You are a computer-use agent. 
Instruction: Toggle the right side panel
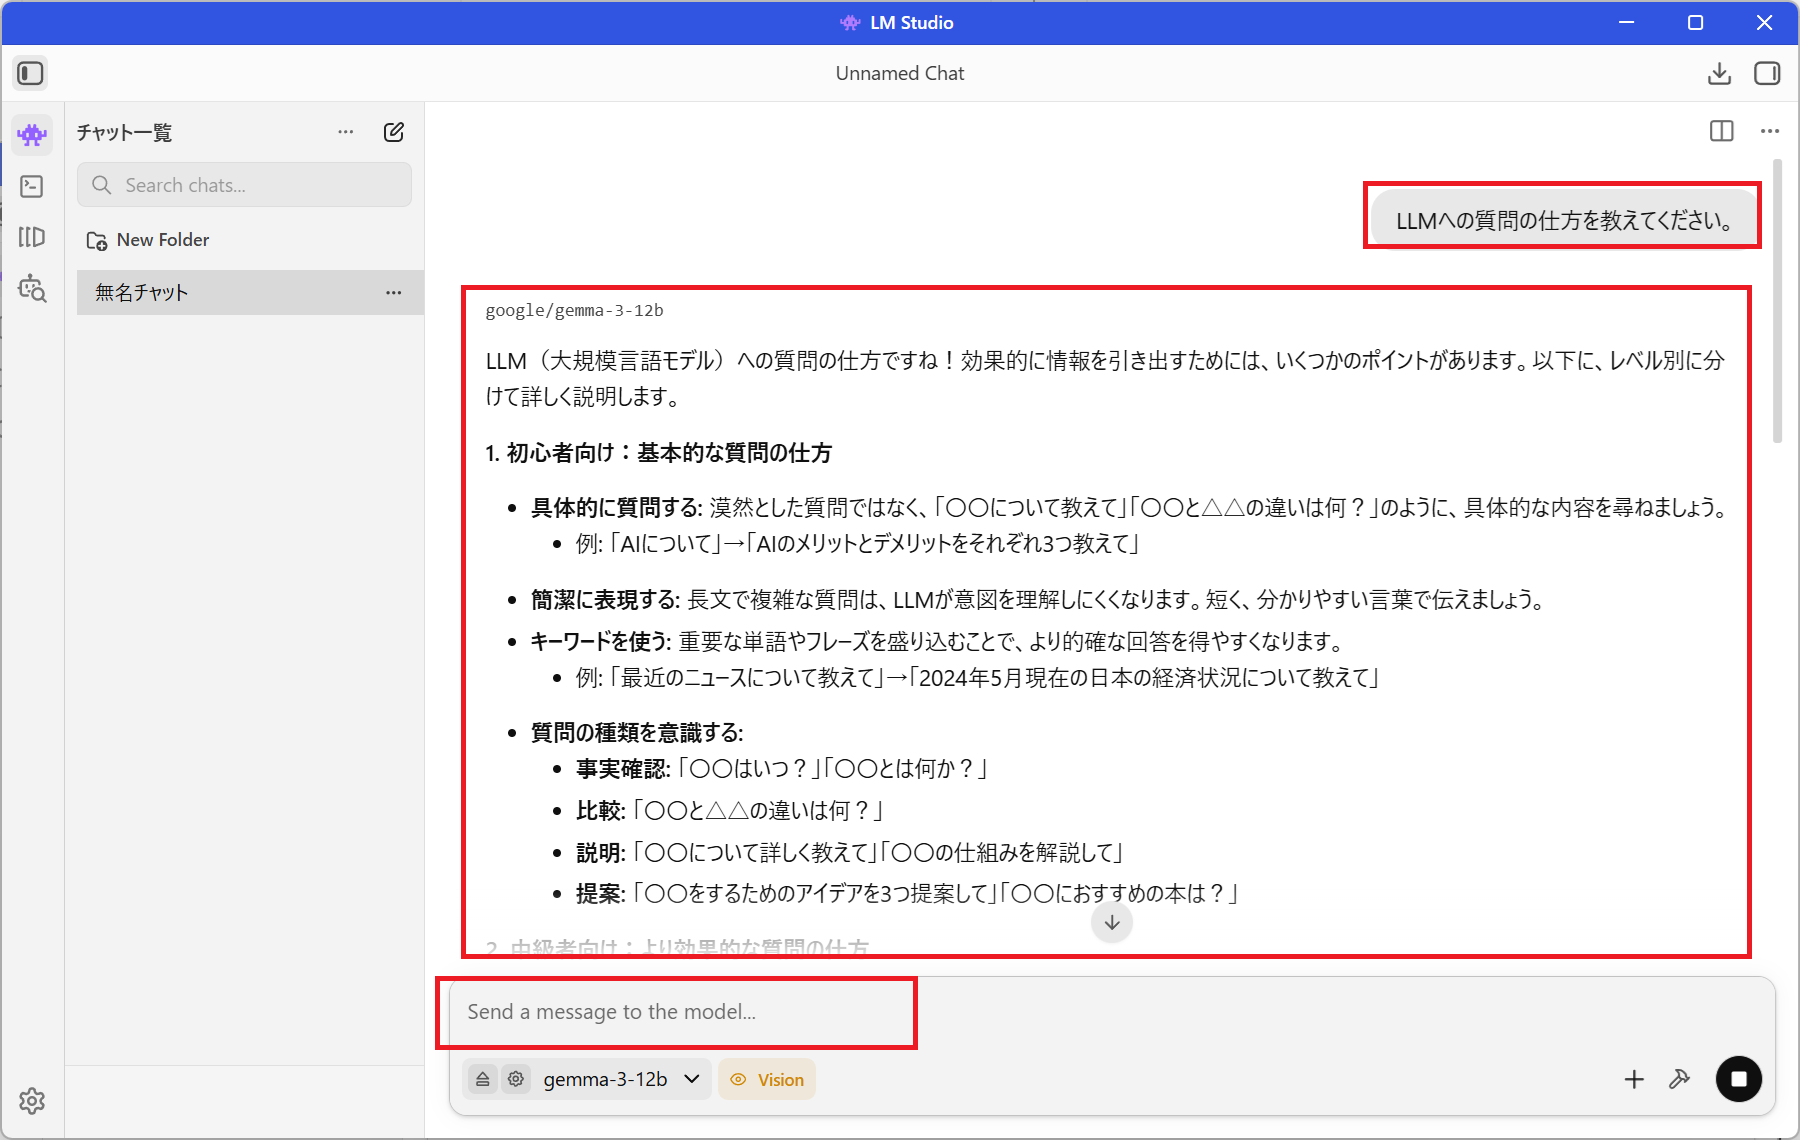point(1767,73)
